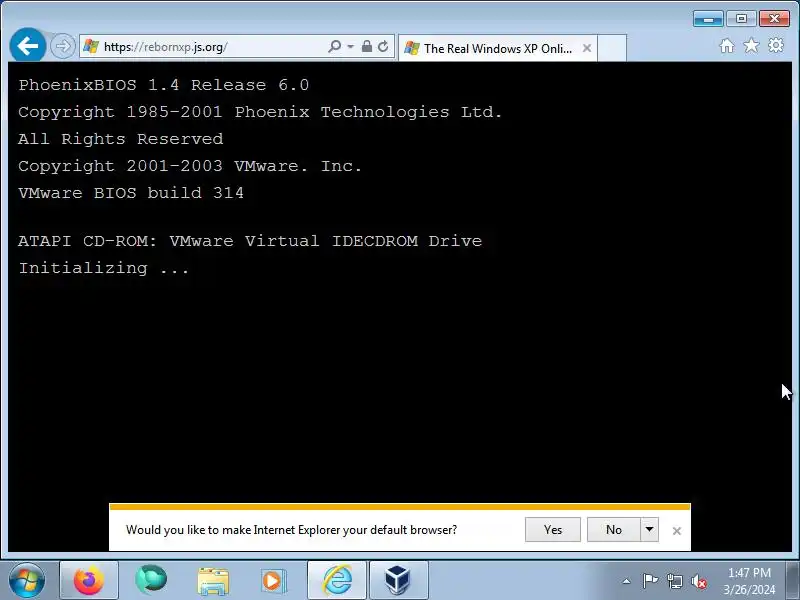Viewport: 800px width, 600px height.
Task: Click the address bar URL rebornxp.js.org
Action: point(166,47)
